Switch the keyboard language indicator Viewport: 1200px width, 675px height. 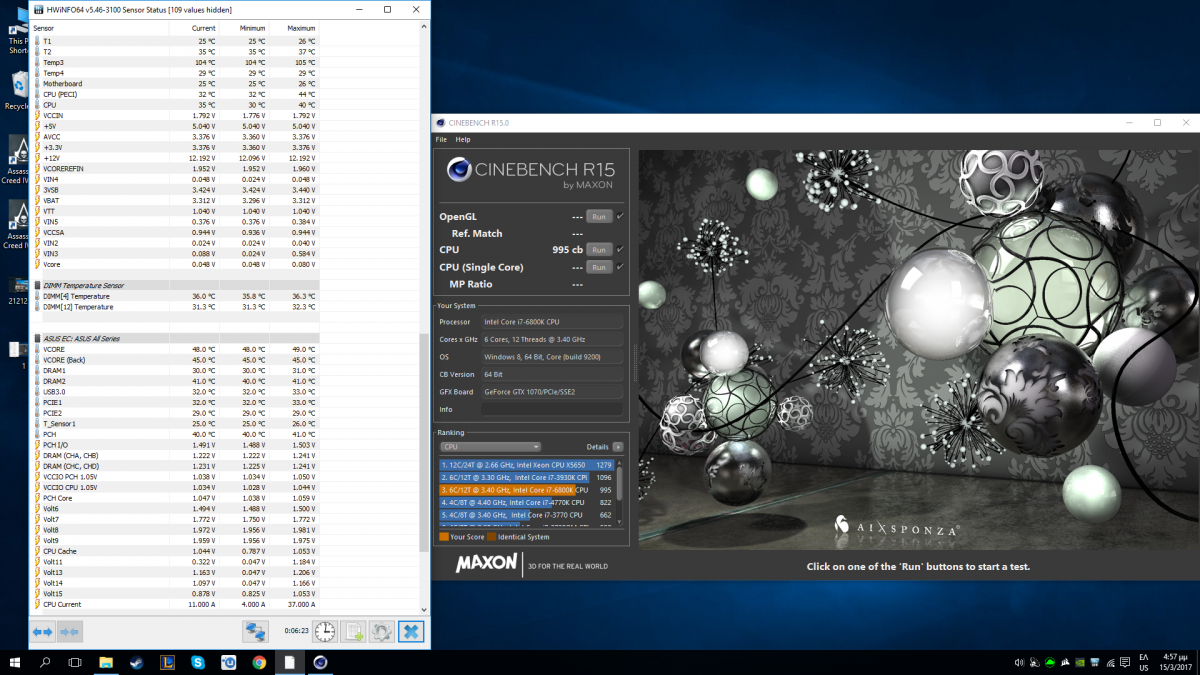pyautogui.click(x=1143, y=662)
